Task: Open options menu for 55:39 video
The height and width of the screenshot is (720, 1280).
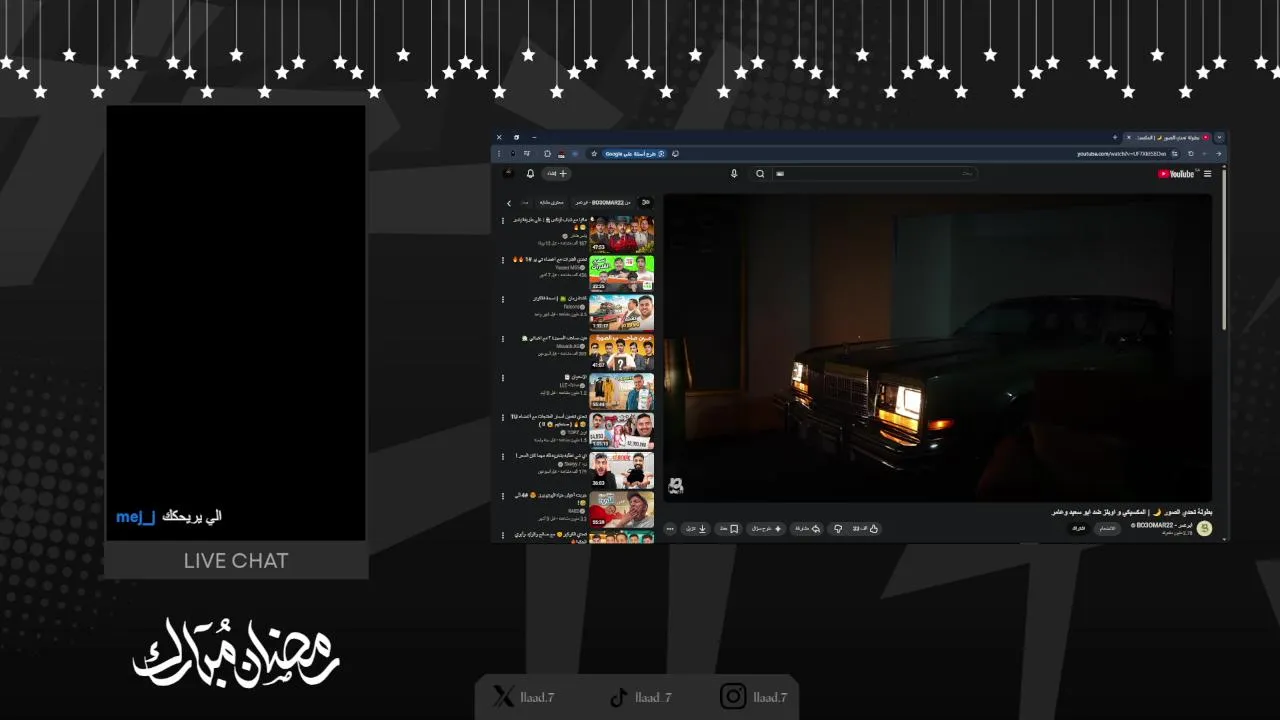Action: click(x=502, y=496)
